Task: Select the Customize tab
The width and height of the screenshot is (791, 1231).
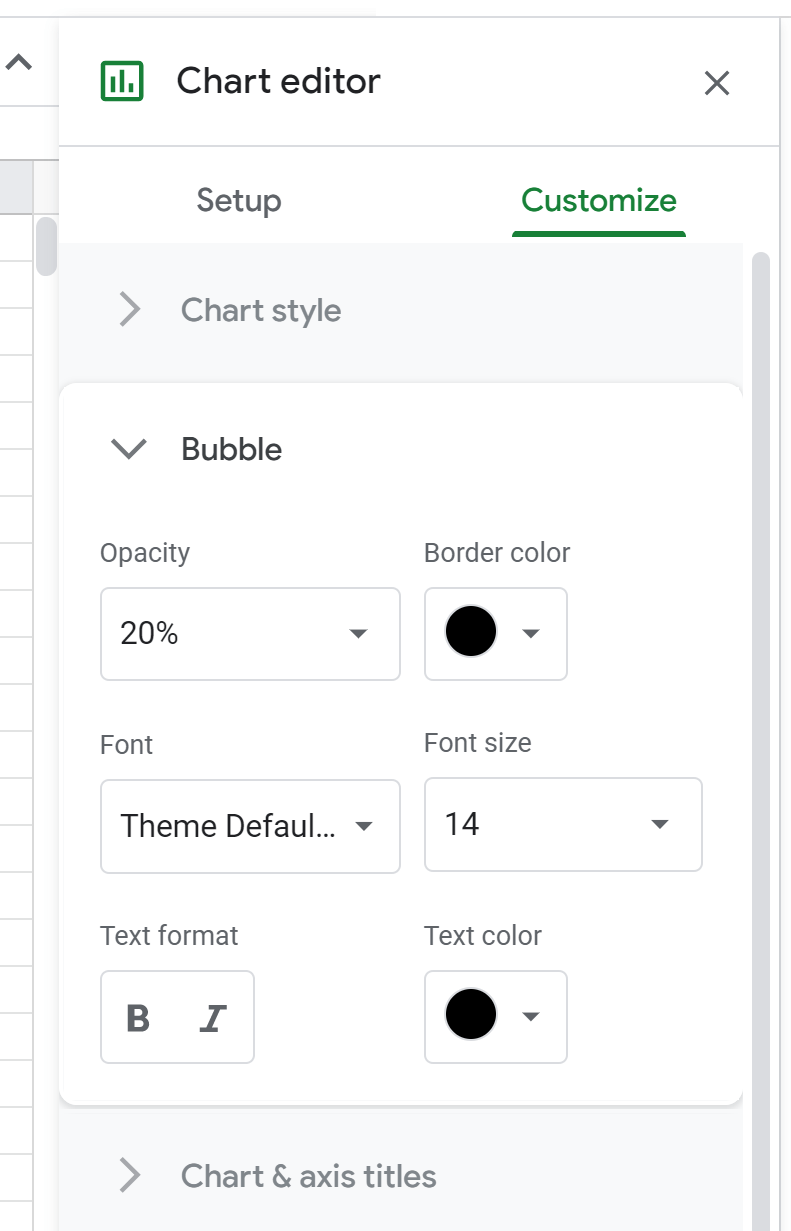Action: tap(598, 200)
